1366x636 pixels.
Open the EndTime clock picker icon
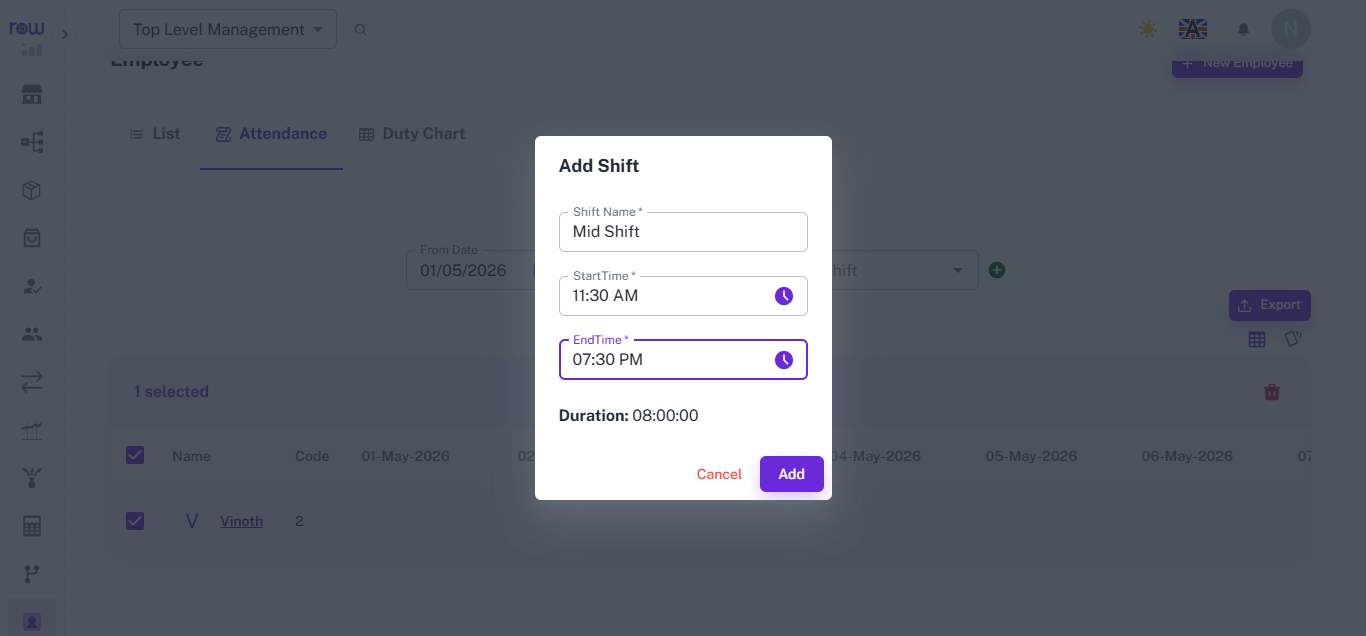[784, 360]
